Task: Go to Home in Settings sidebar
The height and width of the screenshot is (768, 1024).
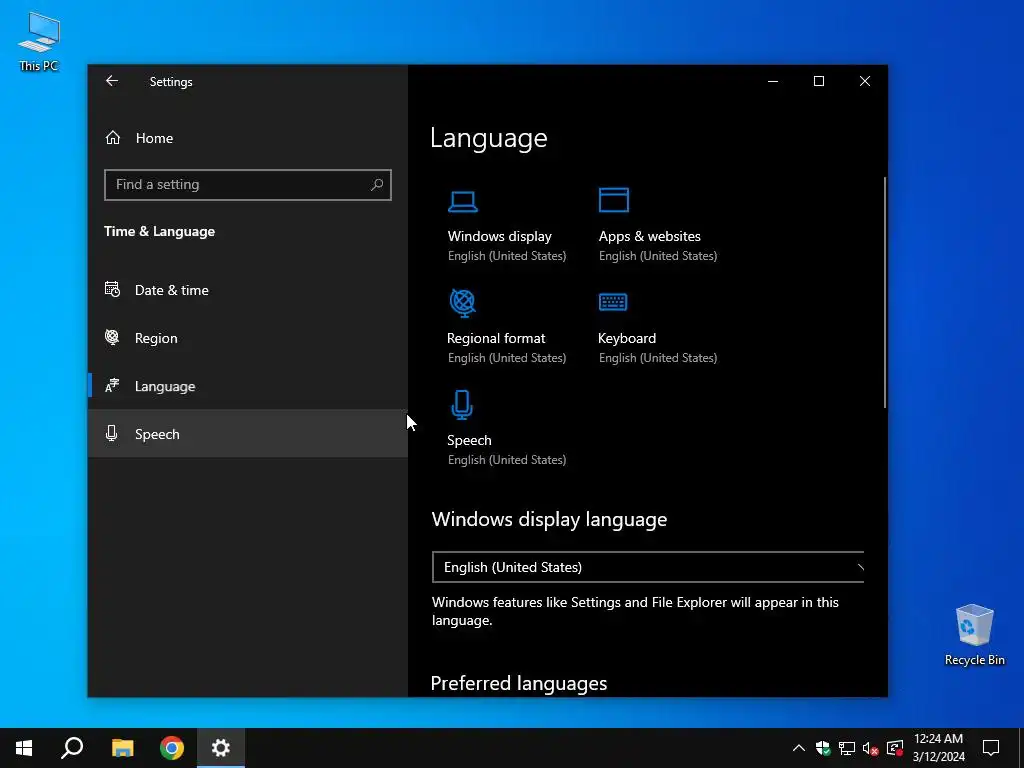Action: click(x=248, y=138)
